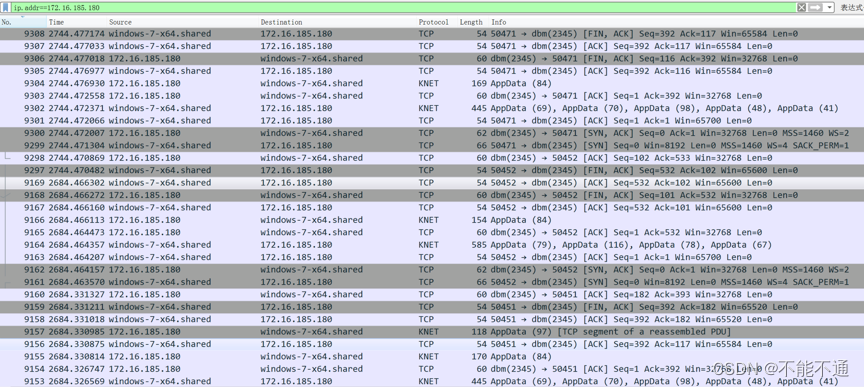Open the 表达式 expression builder

point(851,8)
